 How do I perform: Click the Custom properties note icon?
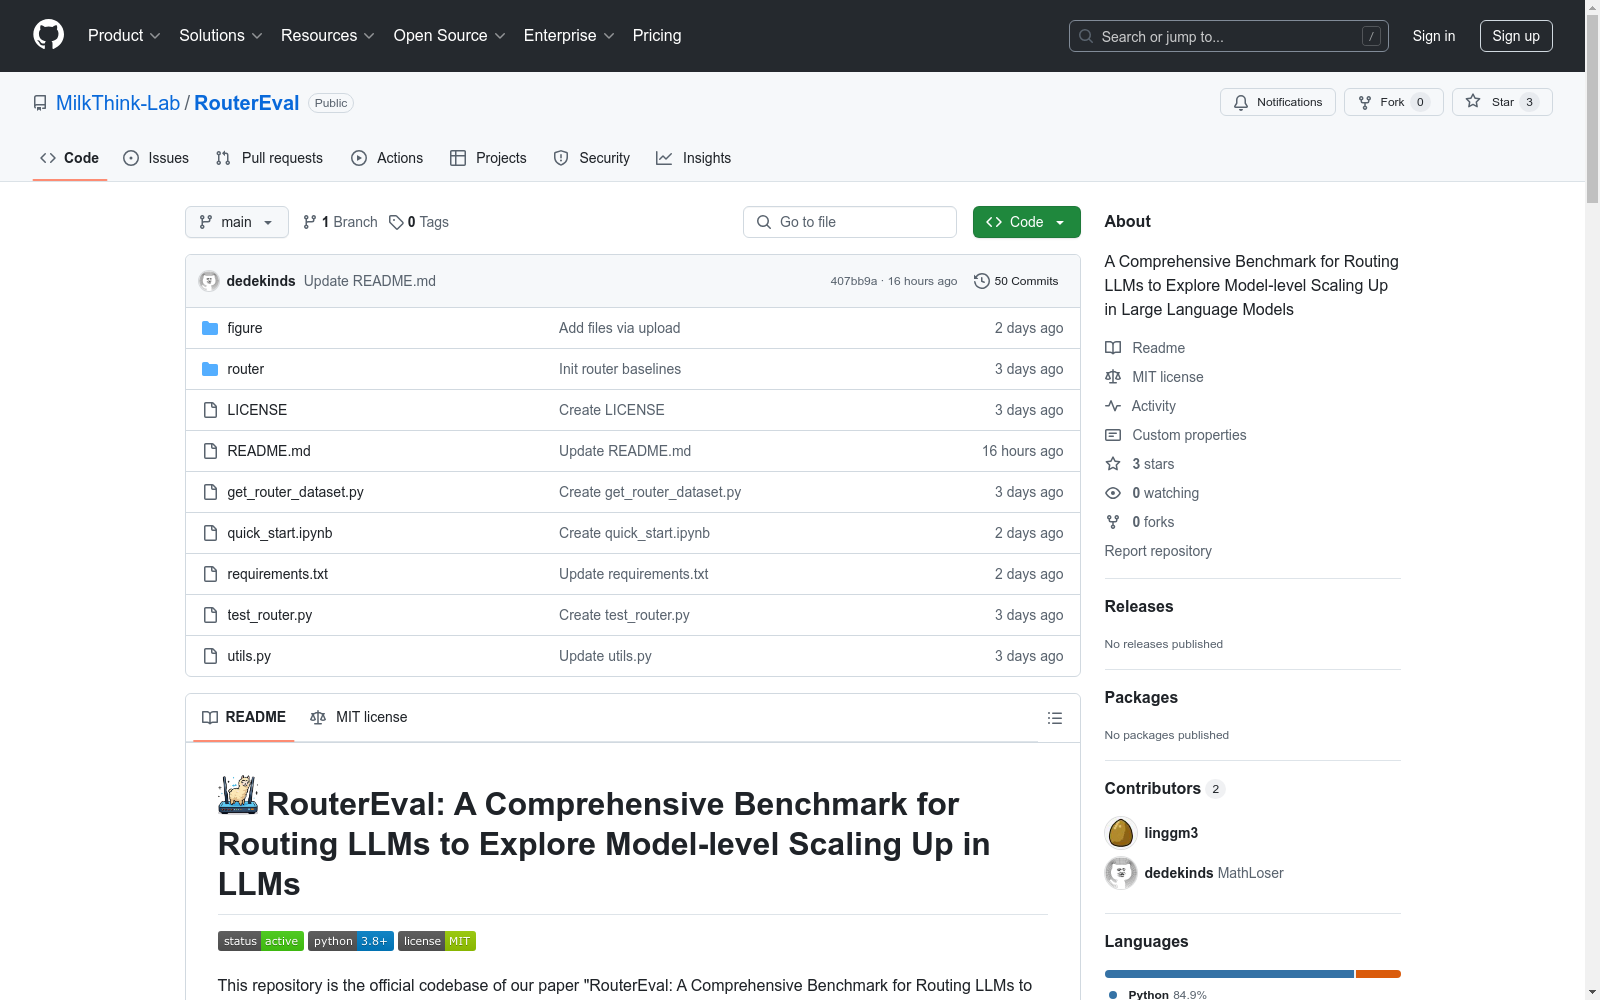pyautogui.click(x=1113, y=435)
